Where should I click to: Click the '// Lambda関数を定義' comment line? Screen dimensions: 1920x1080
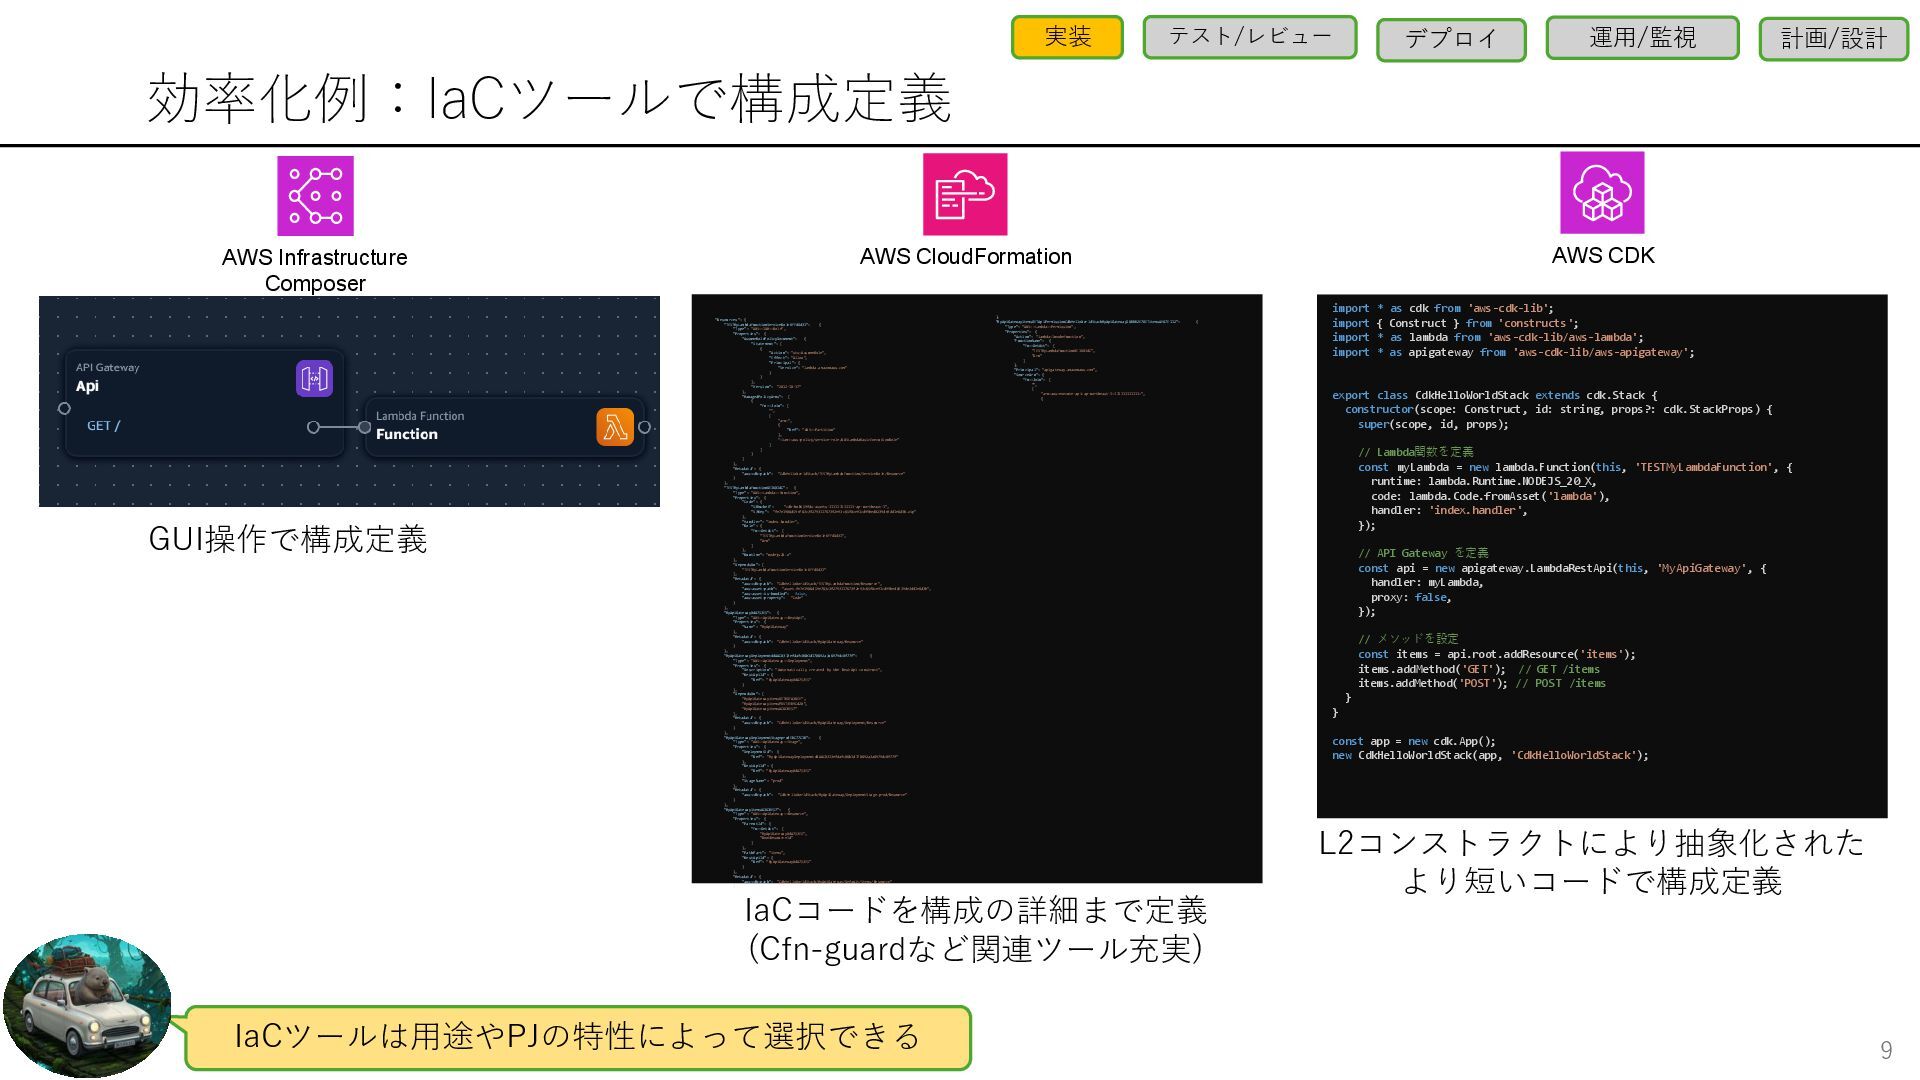point(1415,452)
